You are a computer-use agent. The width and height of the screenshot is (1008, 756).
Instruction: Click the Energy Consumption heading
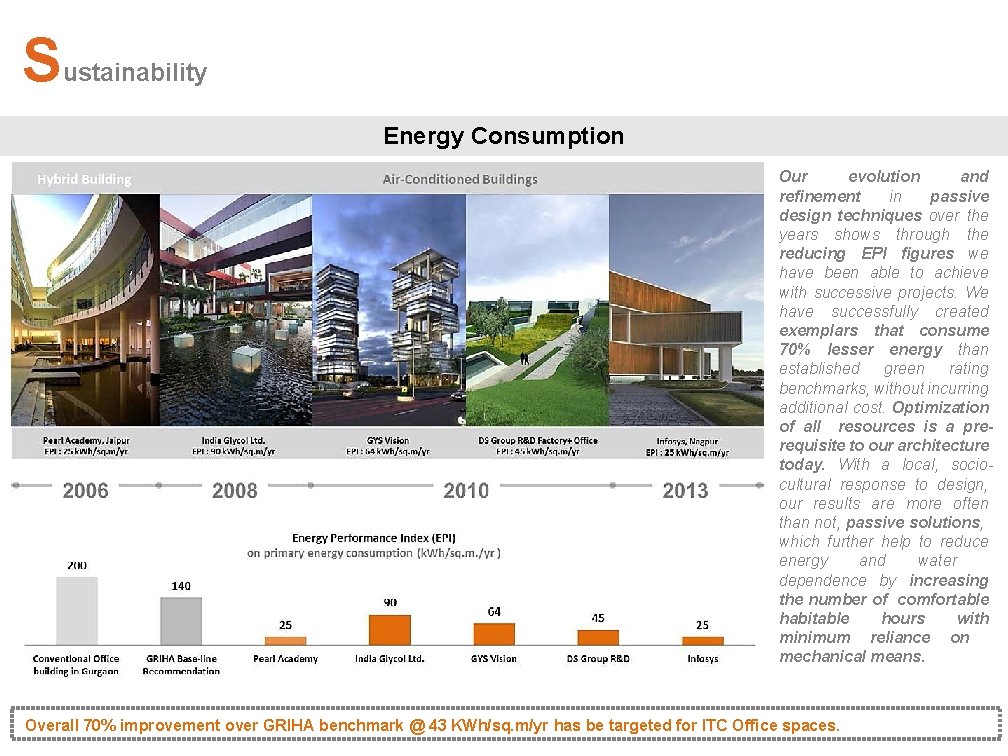tap(503, 136)
